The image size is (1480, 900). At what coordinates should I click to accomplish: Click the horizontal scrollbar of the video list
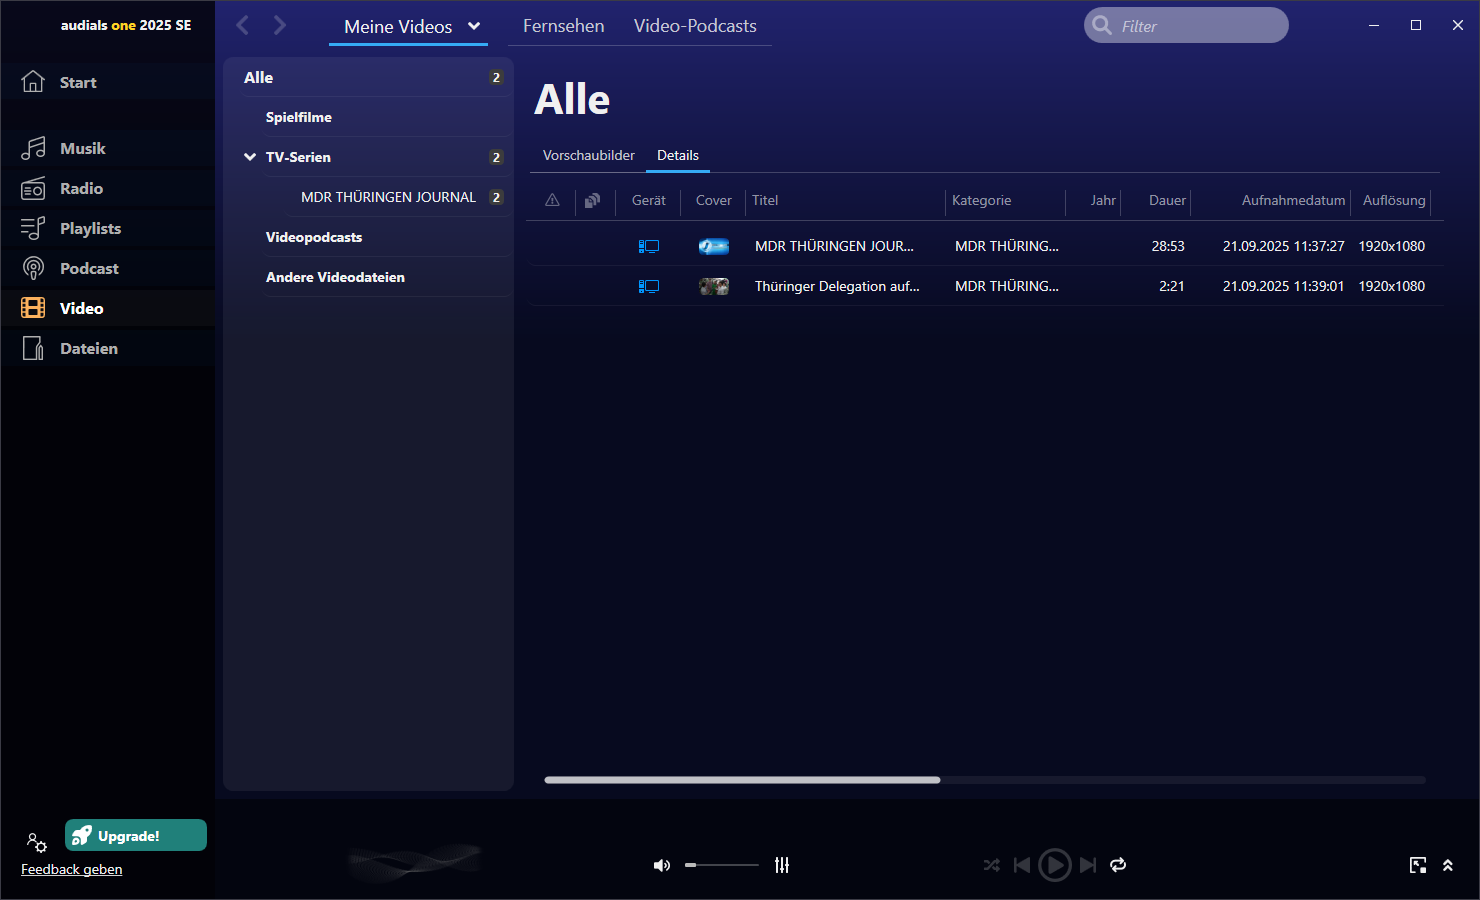pos(742,780)
